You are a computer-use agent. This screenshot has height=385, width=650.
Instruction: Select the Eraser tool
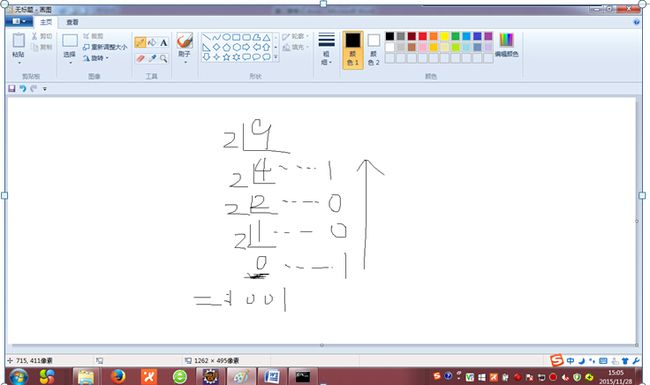click(140, 58)
